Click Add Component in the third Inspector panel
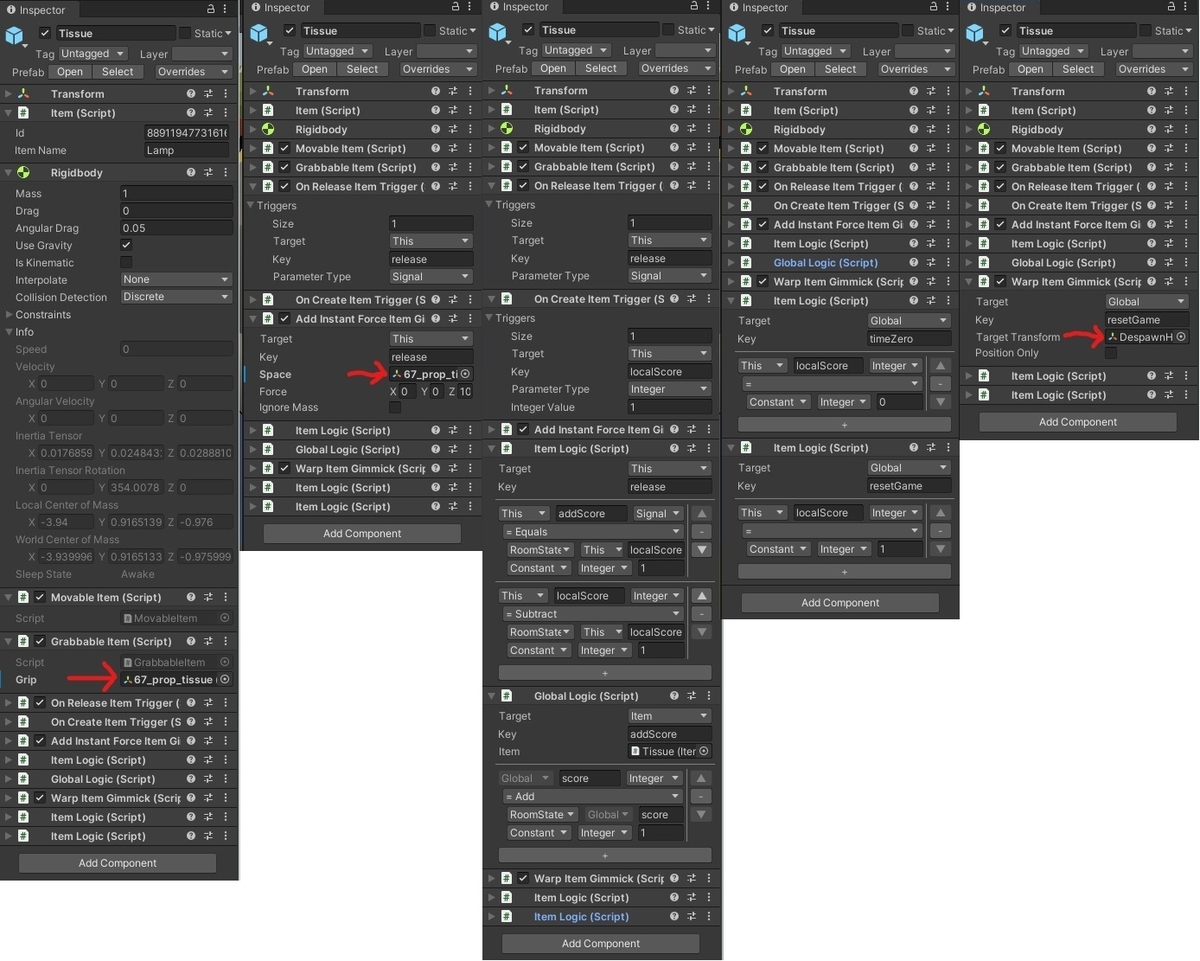The height and width of the screenshot is (961, 1200). click(x=601, y=944)
